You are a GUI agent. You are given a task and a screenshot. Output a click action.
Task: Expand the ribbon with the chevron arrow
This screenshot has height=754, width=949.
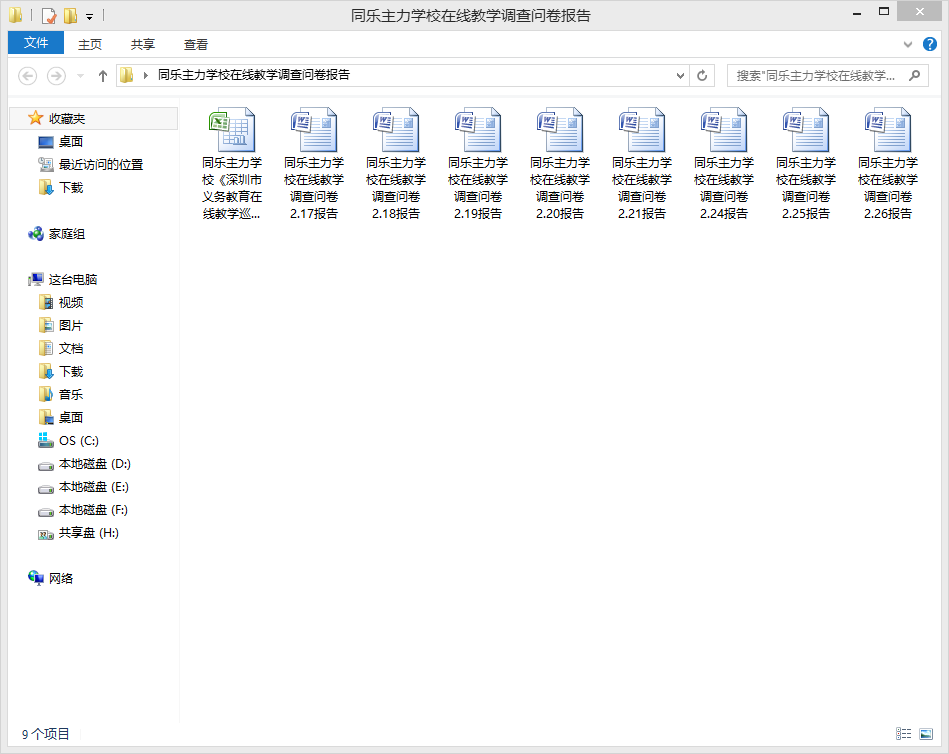pyautogui.click(x=908, y=44)
